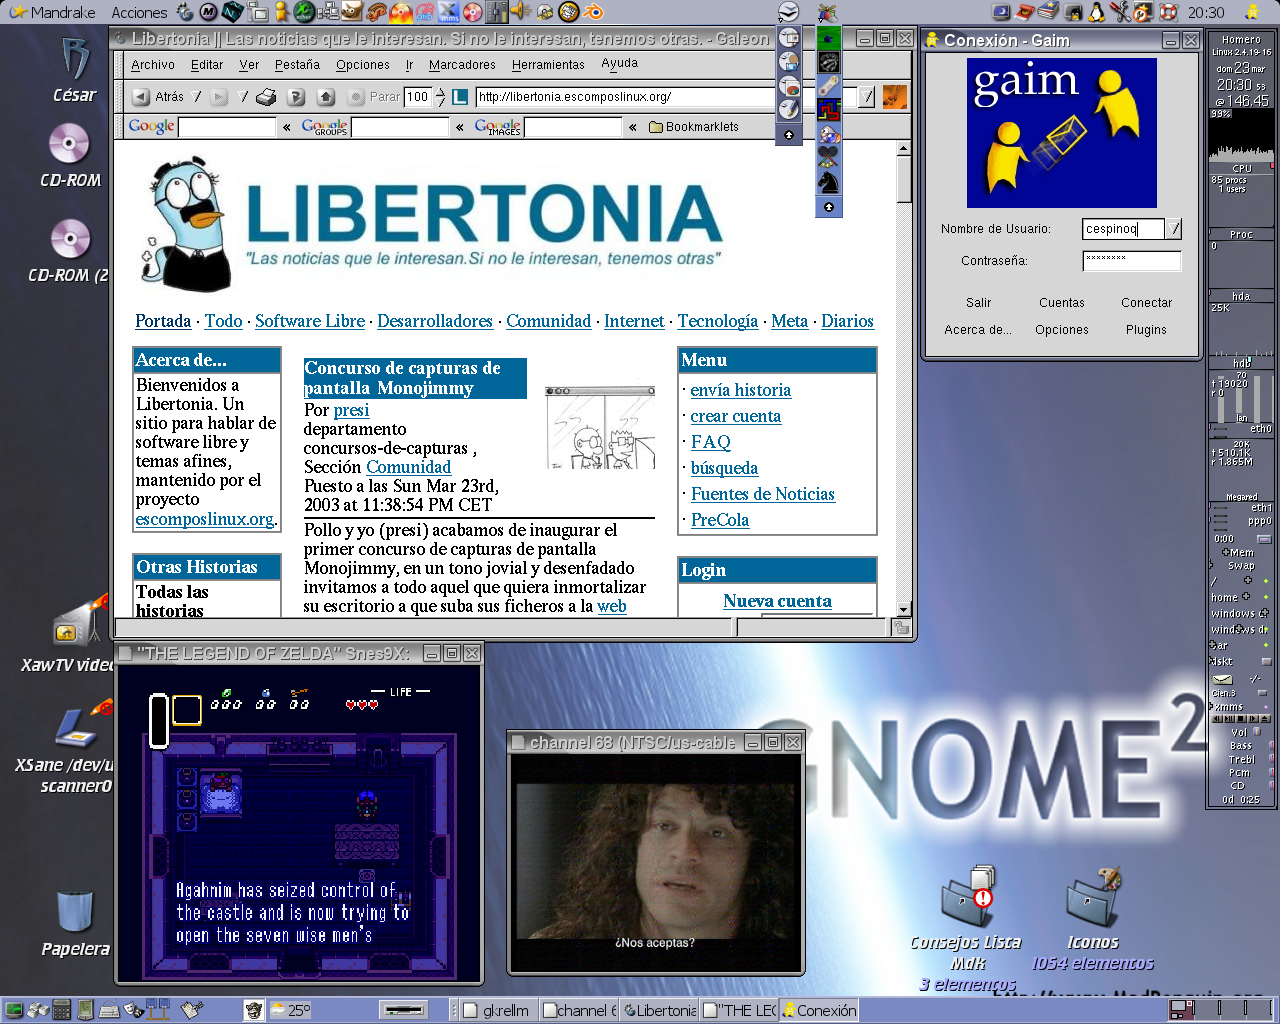Follow the Fuentes de Noticias link
Image resolution: width=1280 pixels, height=1024 pixels.
point(762,494)
